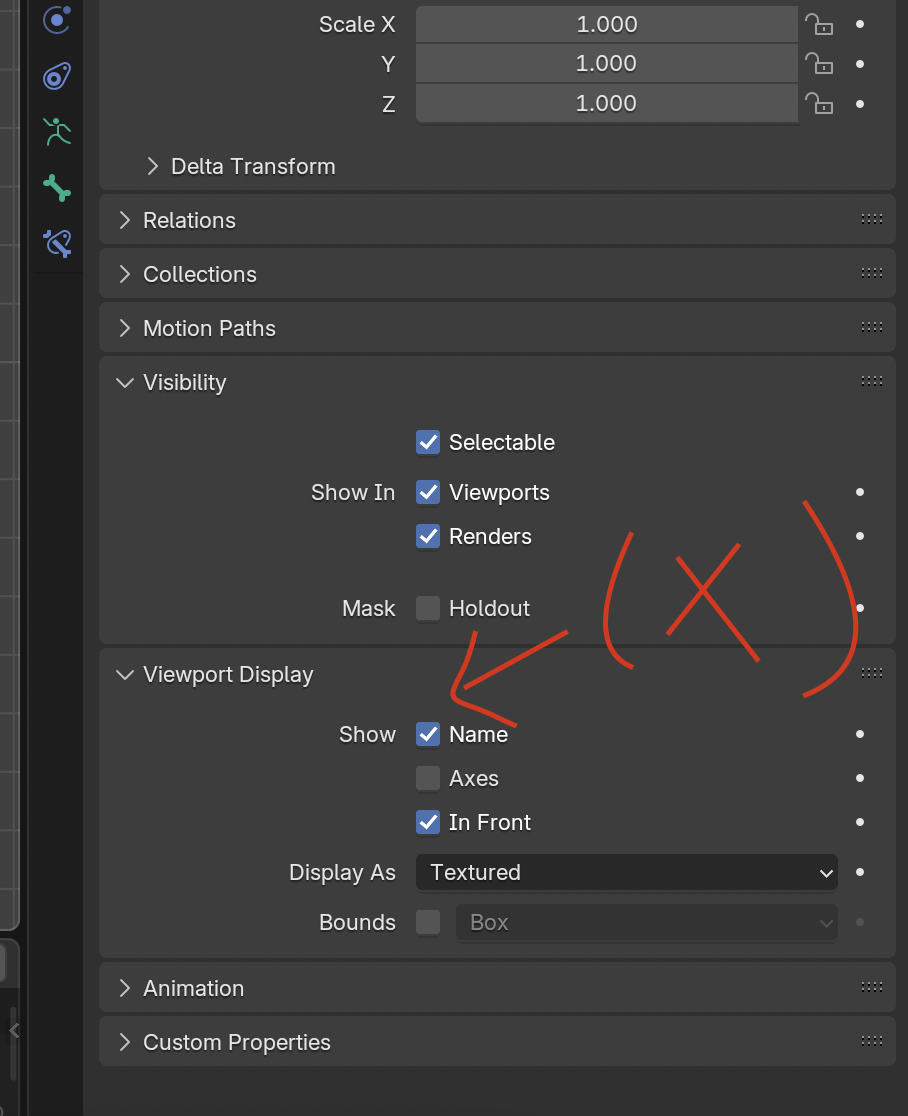The width and height of the screenshot is (908, 1116).
Task: Grab the Custom Properties panel drag grip
Action: coord(872,1041)
